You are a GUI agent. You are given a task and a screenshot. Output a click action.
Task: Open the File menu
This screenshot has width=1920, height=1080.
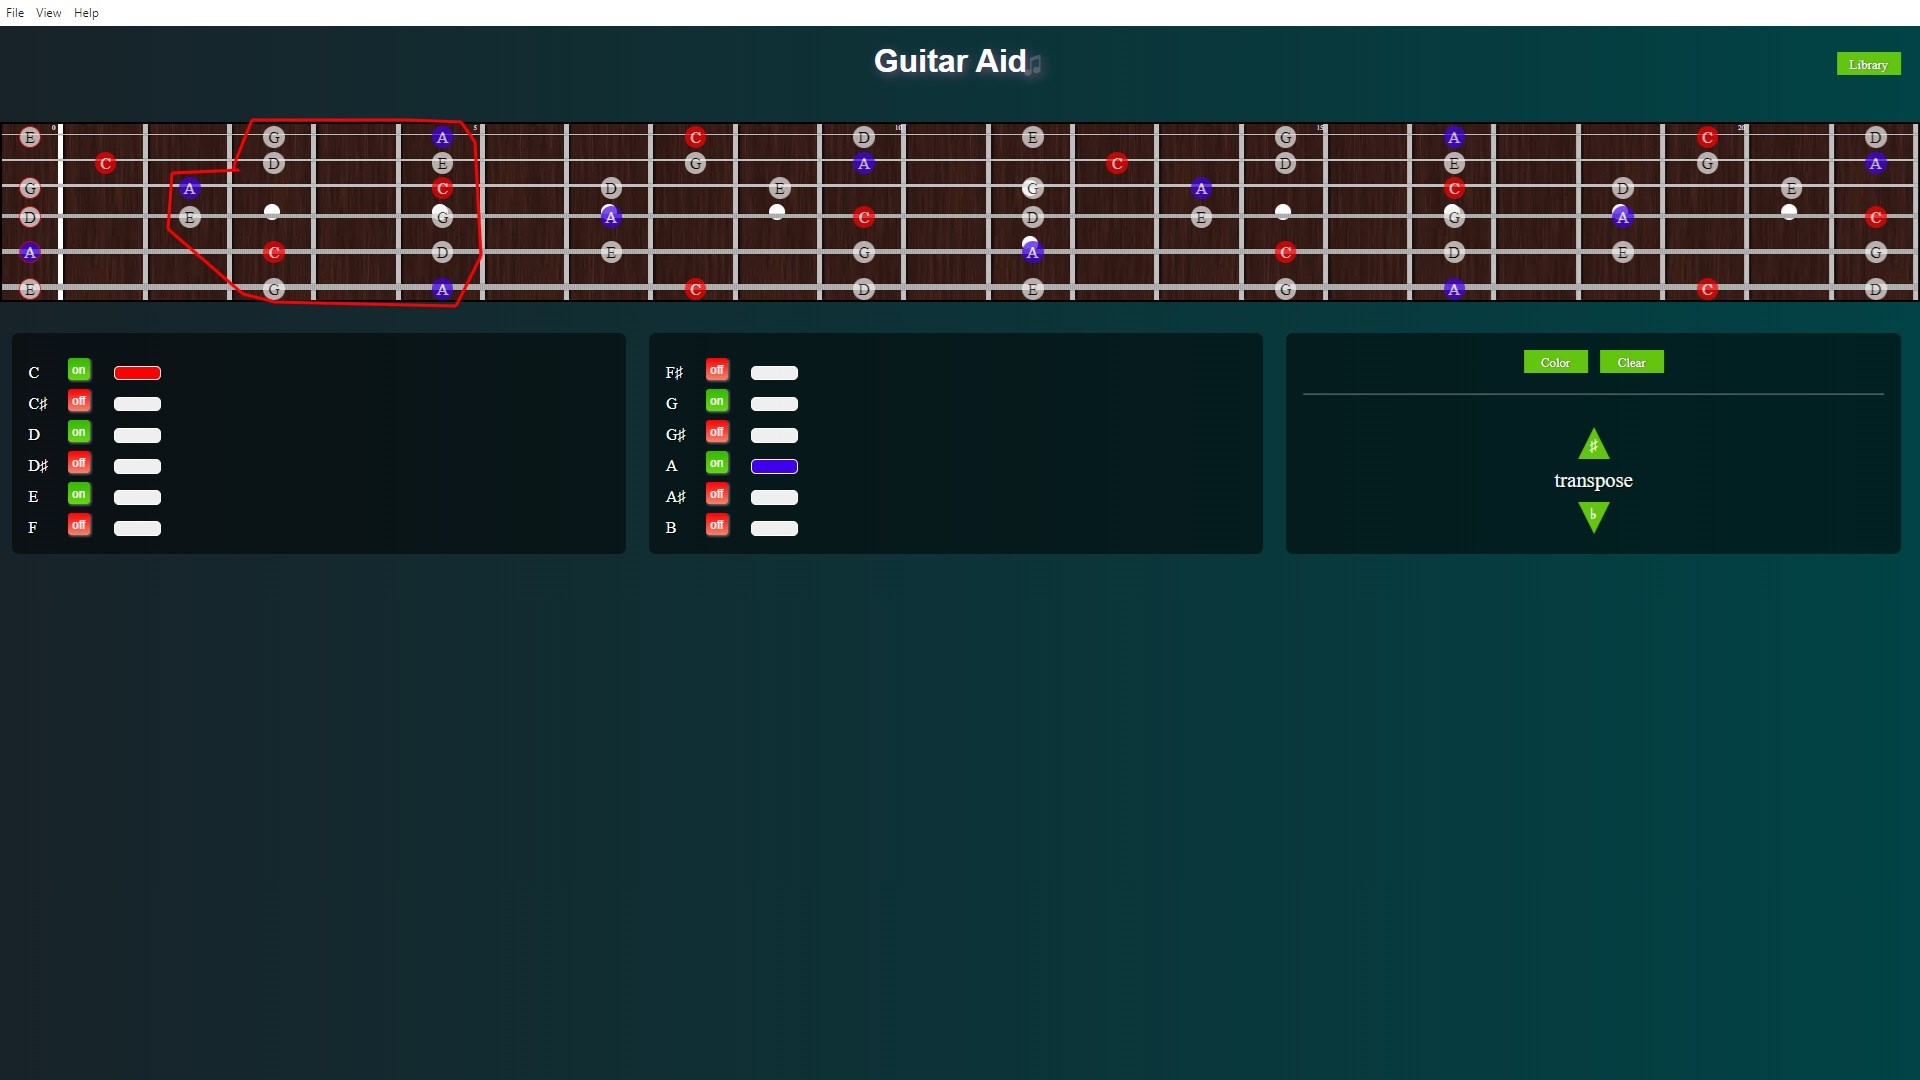point(15,13)
